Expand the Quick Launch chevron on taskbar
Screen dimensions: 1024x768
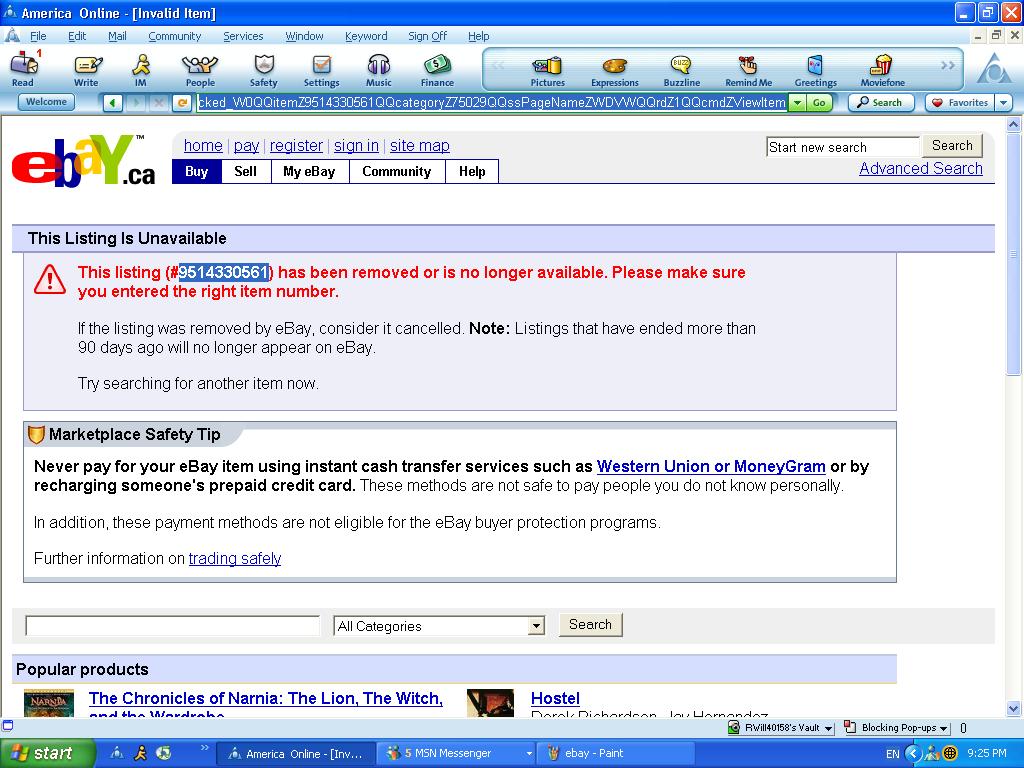pos(204,748)
